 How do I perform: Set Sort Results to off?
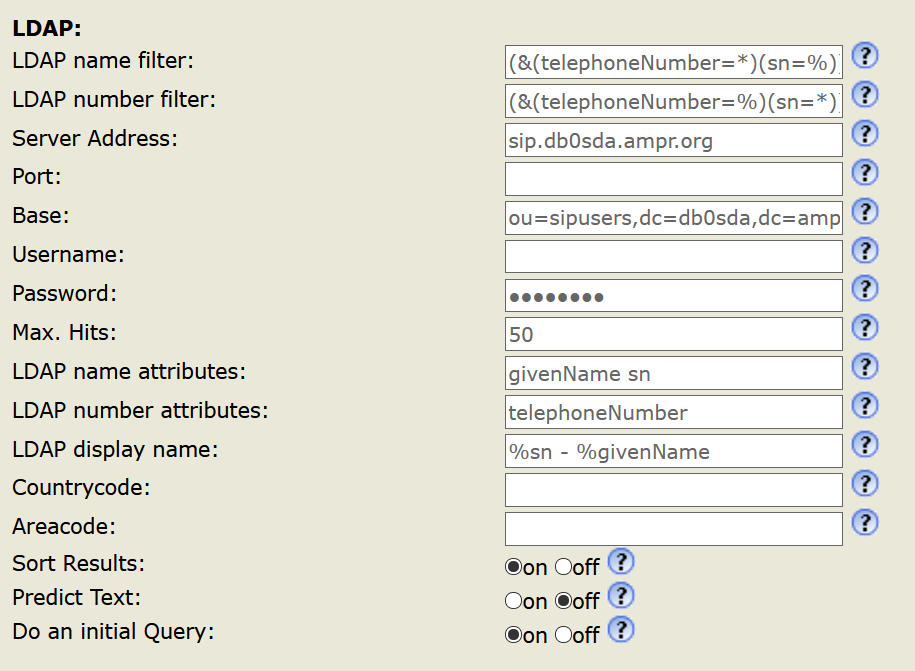(x=563, y=567)
